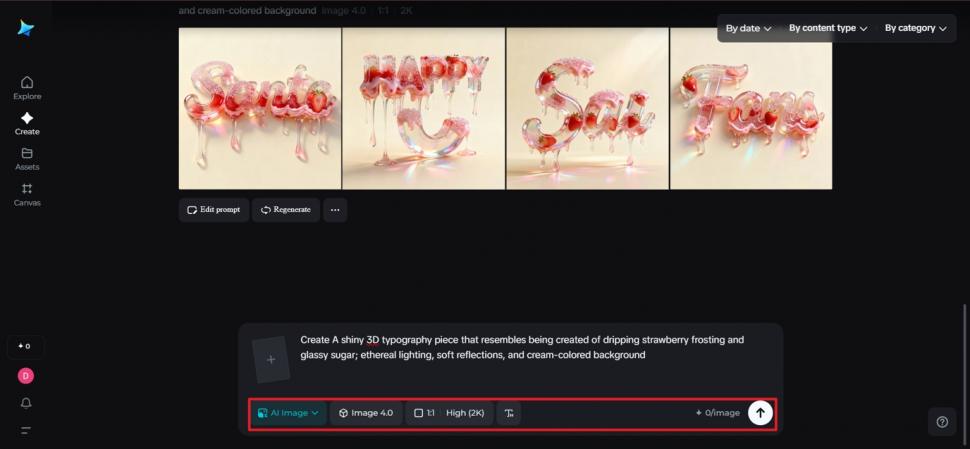The width and height of the screenshot is (970, 449).
Task: Click the user profile avatar
Action: click(x=26, y=376)
